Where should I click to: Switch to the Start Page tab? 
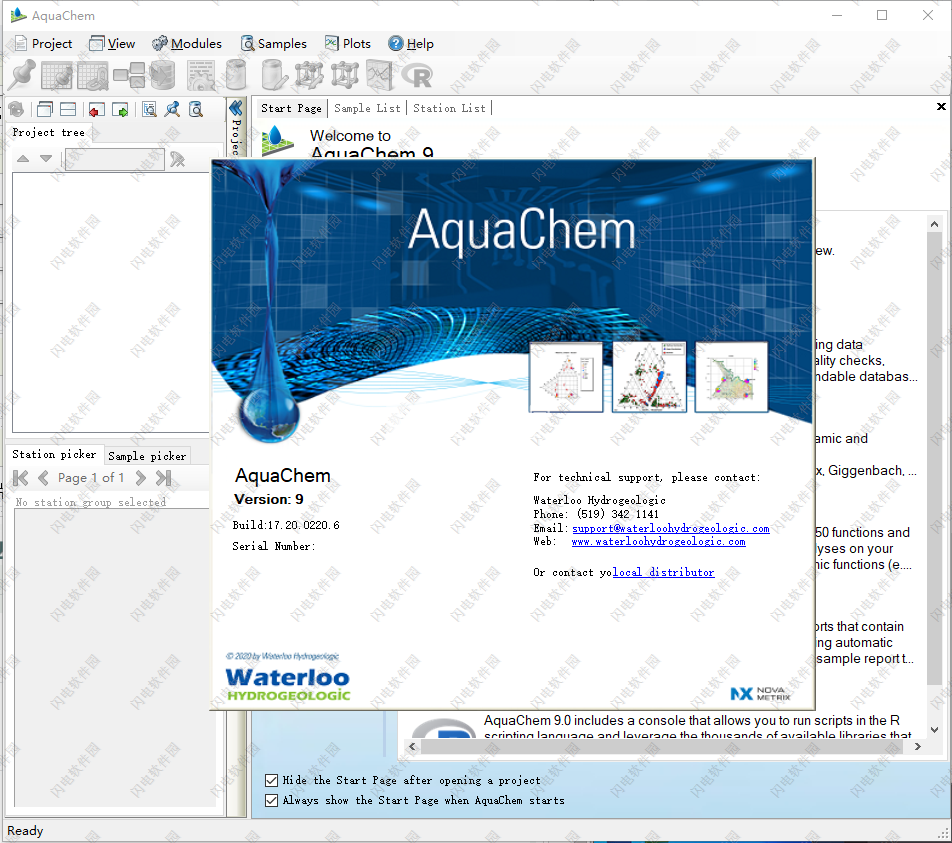point(291,108)
